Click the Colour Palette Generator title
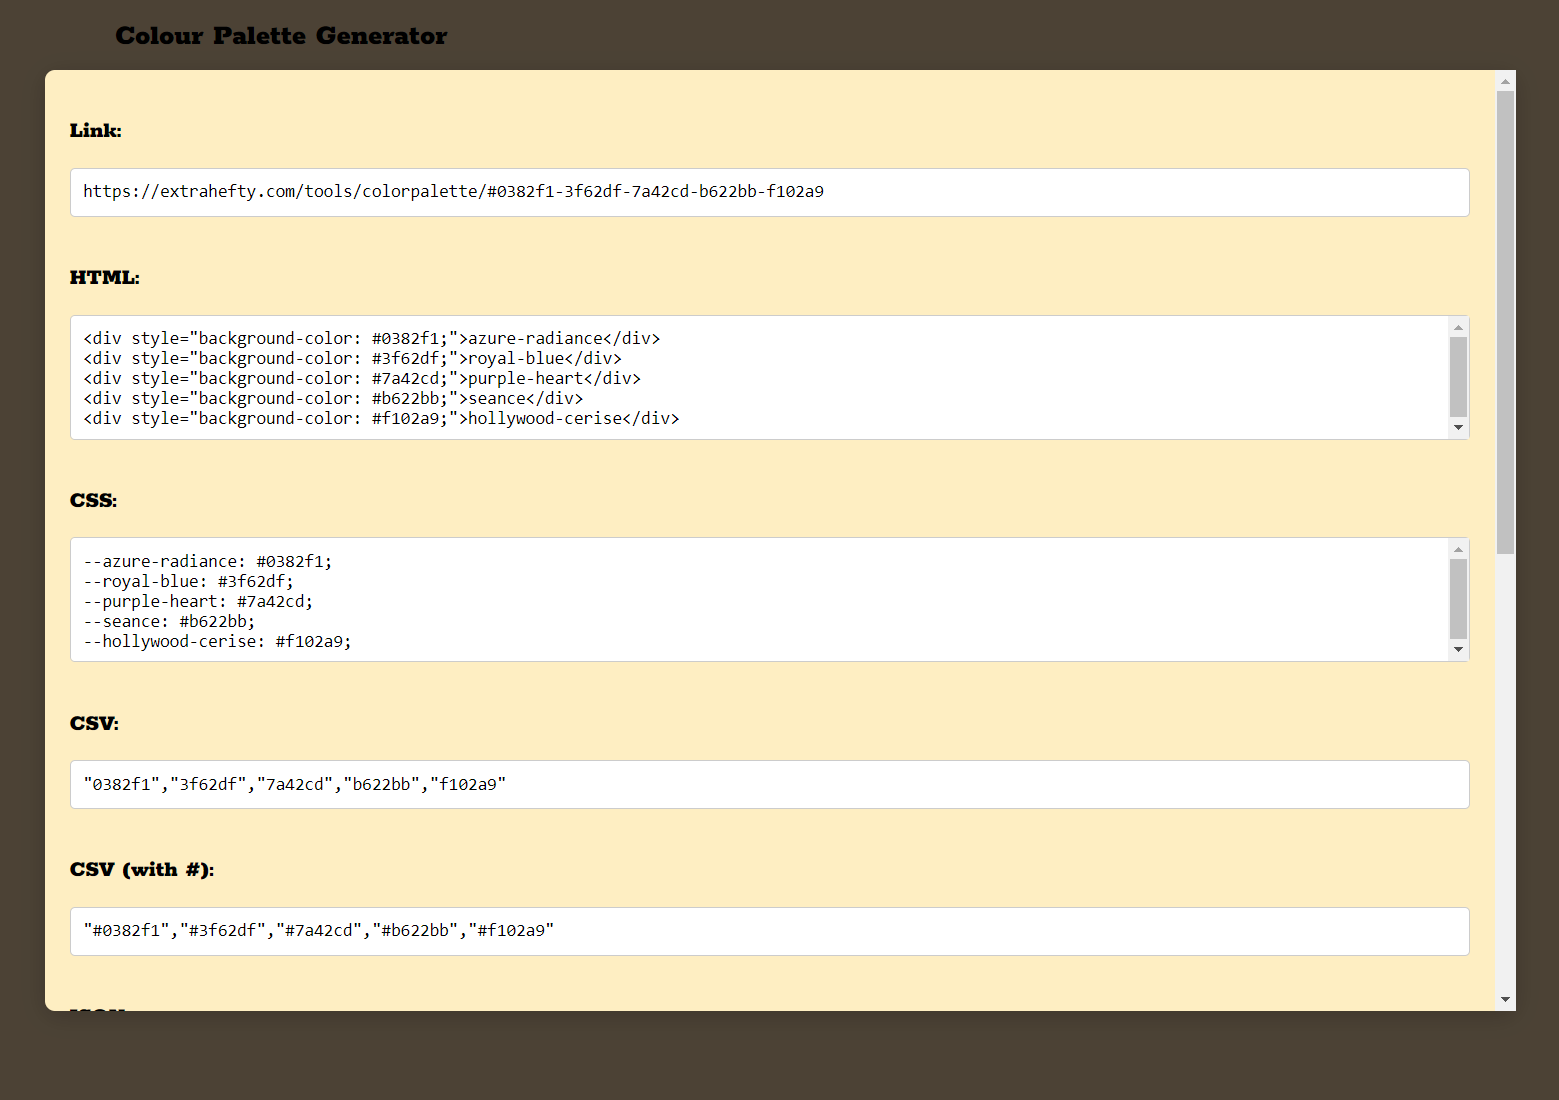 click(281, 36)
